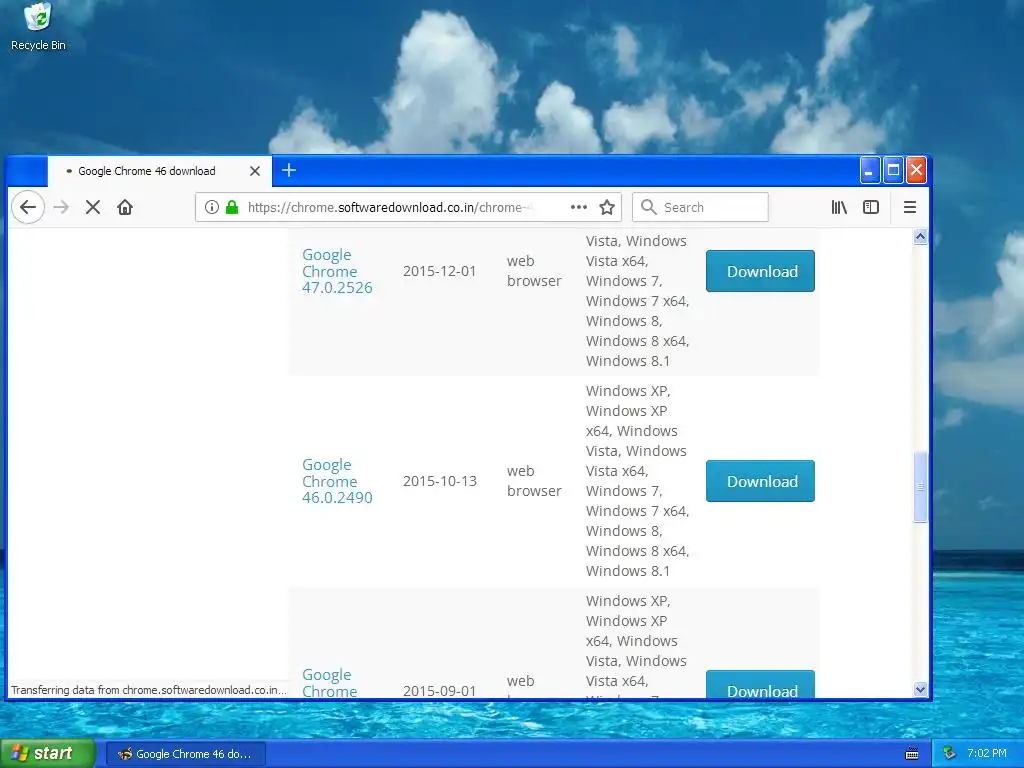Click the 7:02 PM system clock
The width and height of the screenshot is (1024, 768).
(987, 754)
